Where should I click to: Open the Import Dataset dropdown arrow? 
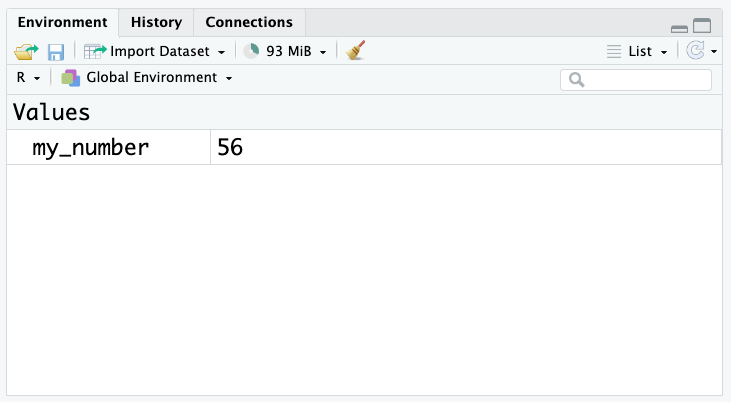pos(221,52)
